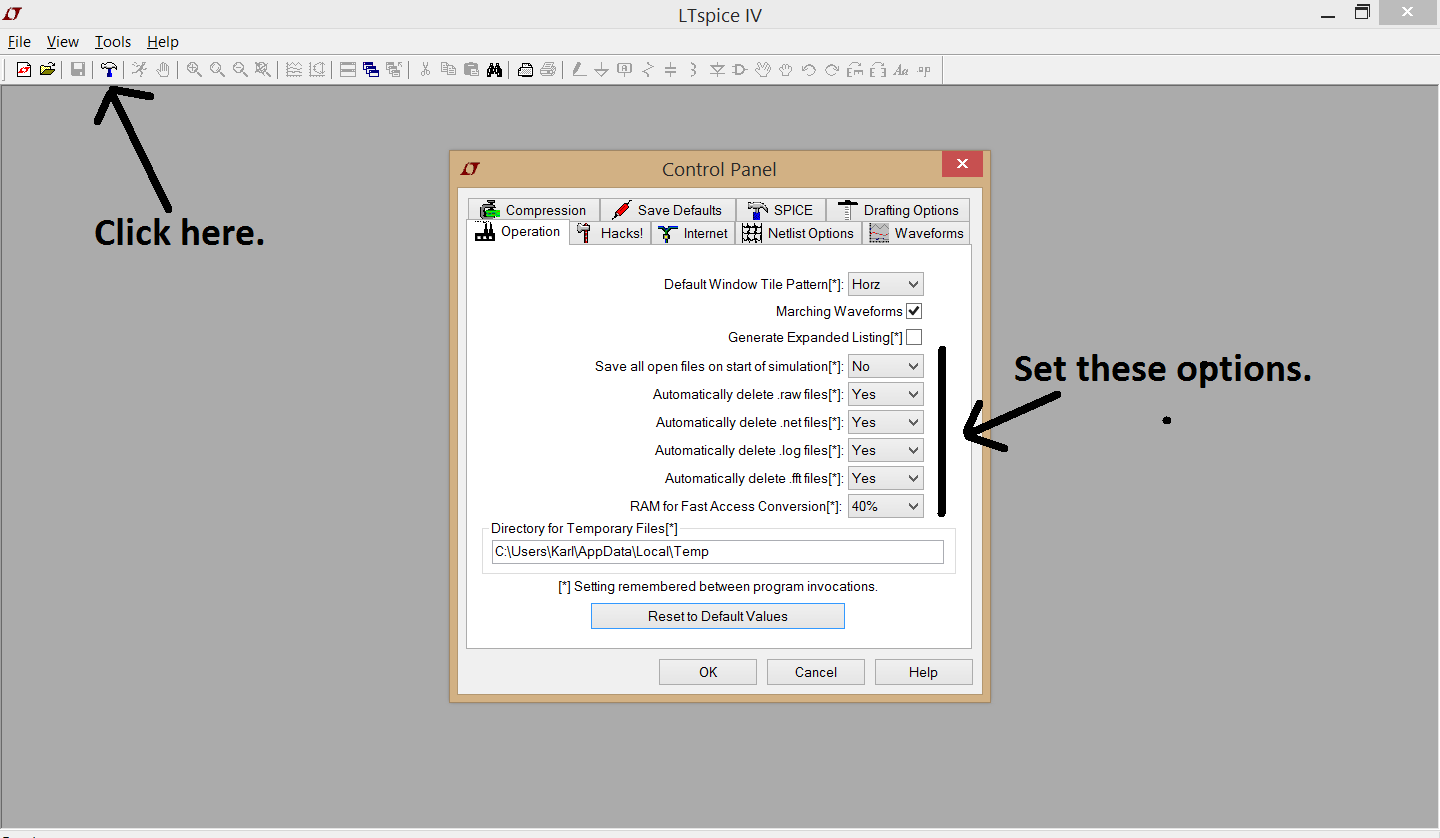Click the Find binoculars icon
Screen dimensions: 1440x838
494,69
